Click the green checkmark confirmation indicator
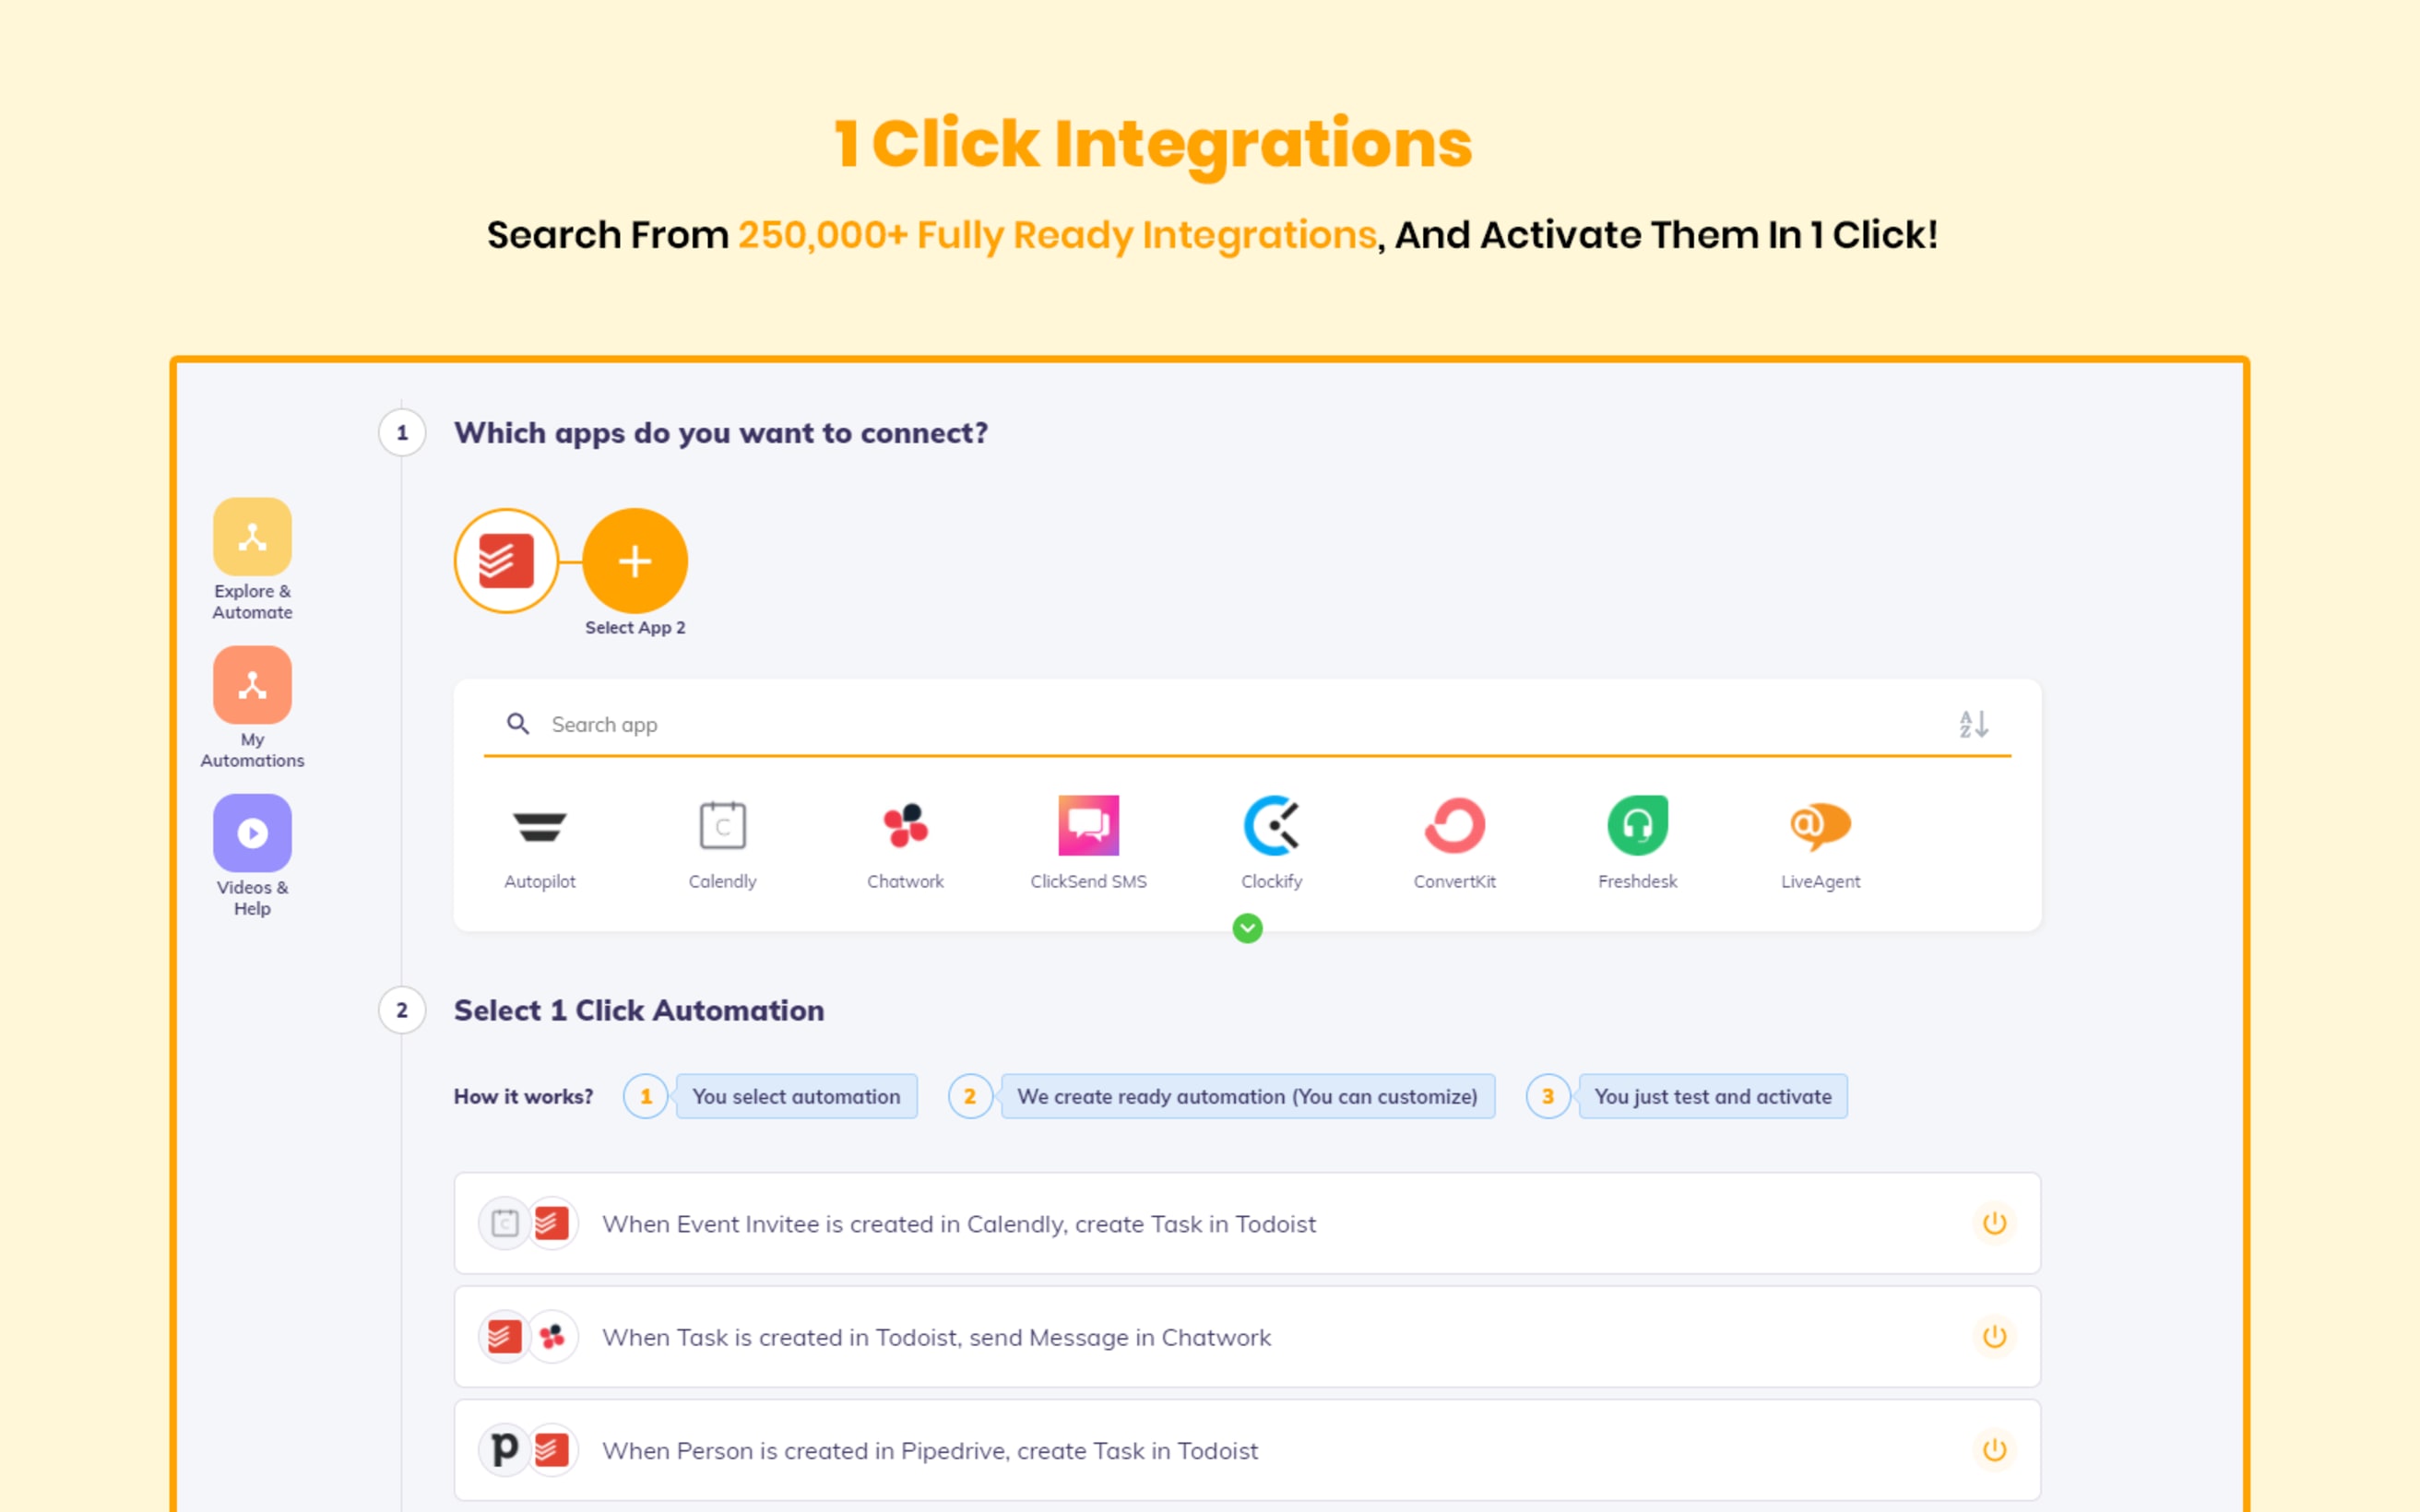The image size is (2420, 1512). coord(1246,928)
